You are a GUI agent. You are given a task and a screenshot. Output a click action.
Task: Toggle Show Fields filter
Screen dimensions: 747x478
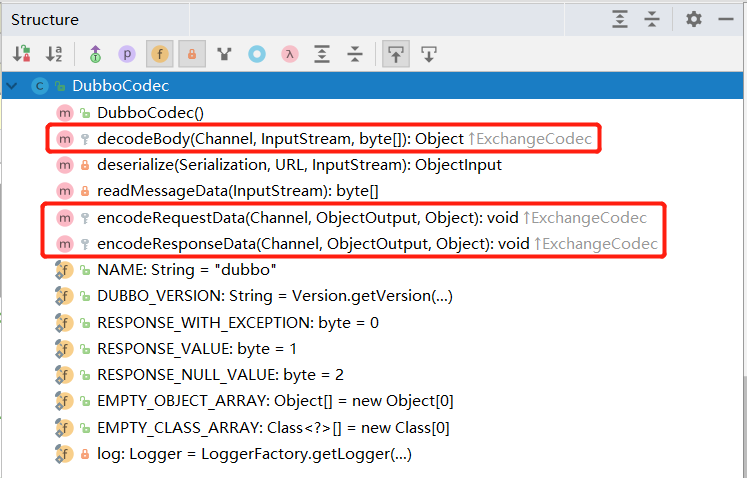(x=160, y=54)
